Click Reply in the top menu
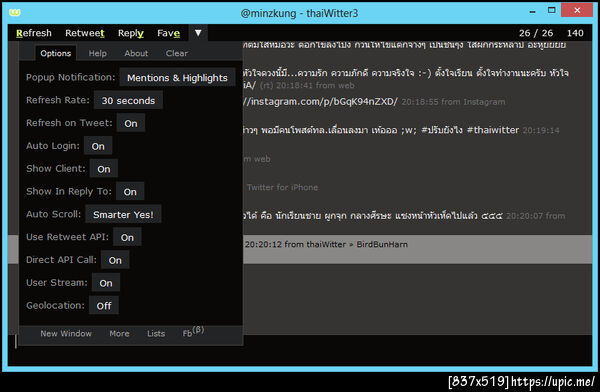This screenshot has height=392, width=600. pyautogui.click(x=130, y=33)
